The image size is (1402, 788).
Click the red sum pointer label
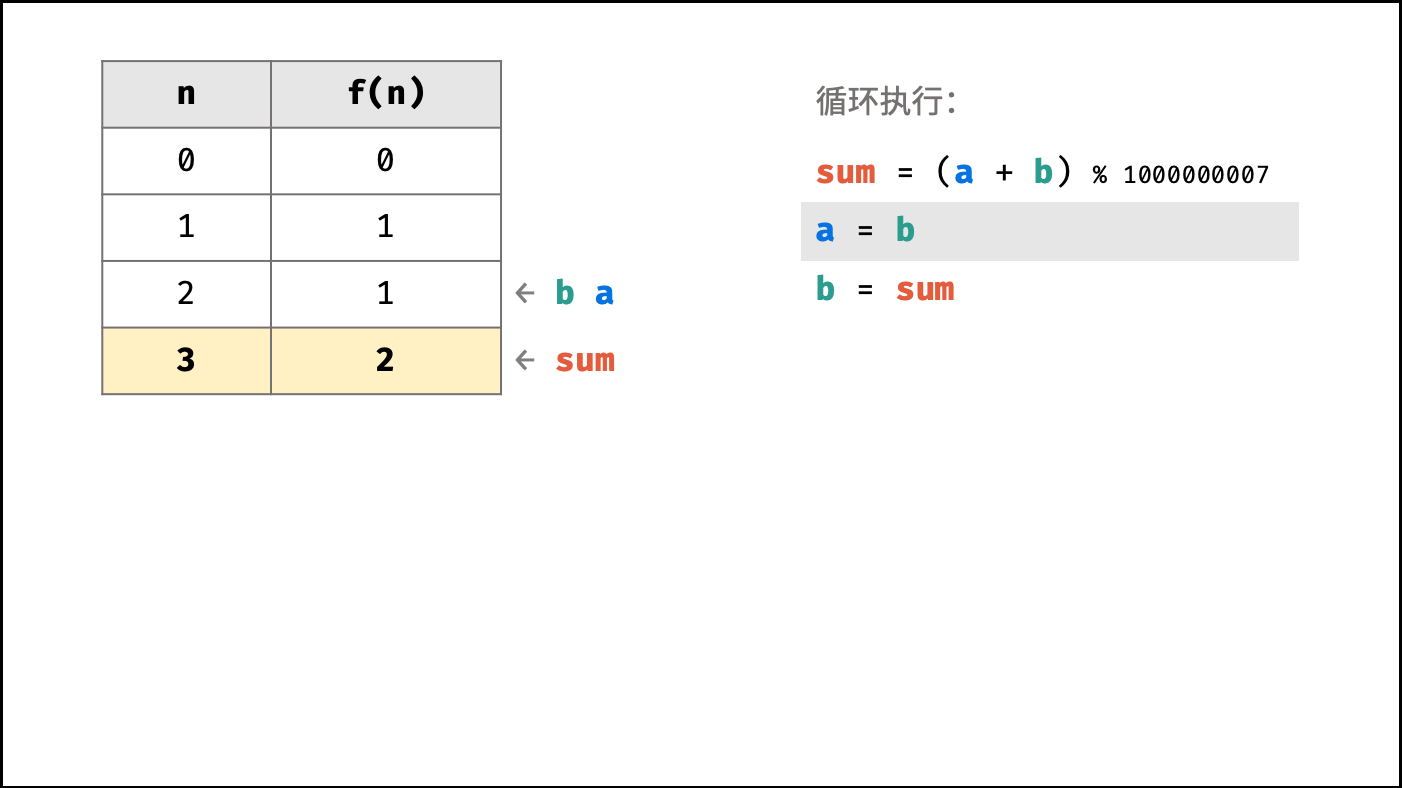tap(585, 360)
